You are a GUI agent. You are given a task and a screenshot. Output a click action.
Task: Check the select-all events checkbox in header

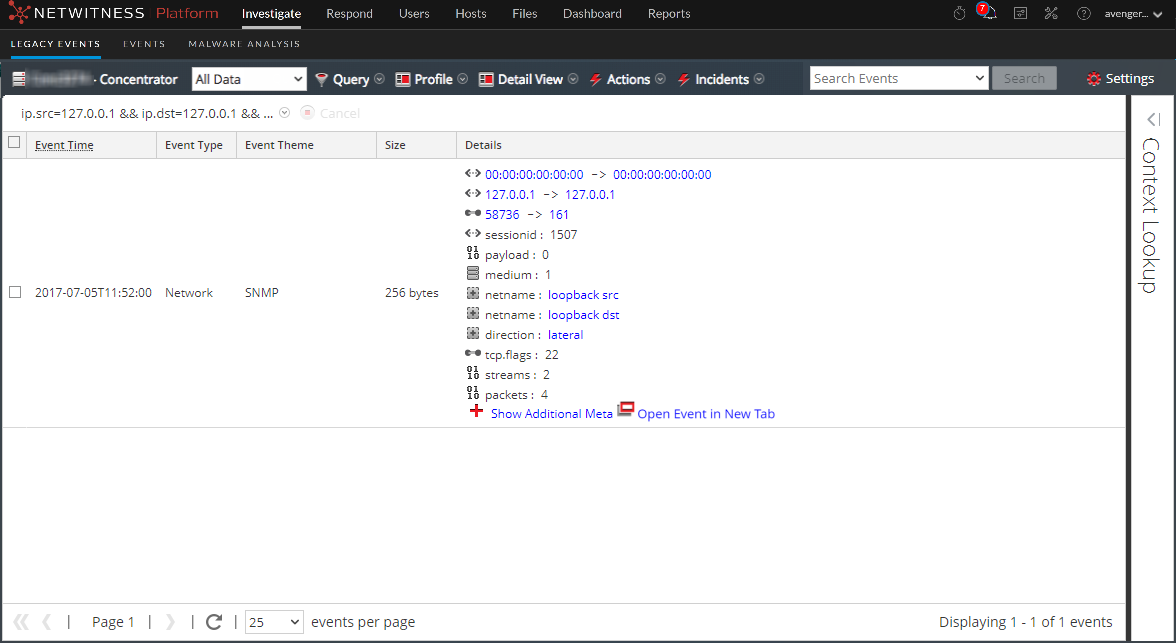[x=14, y=143]
